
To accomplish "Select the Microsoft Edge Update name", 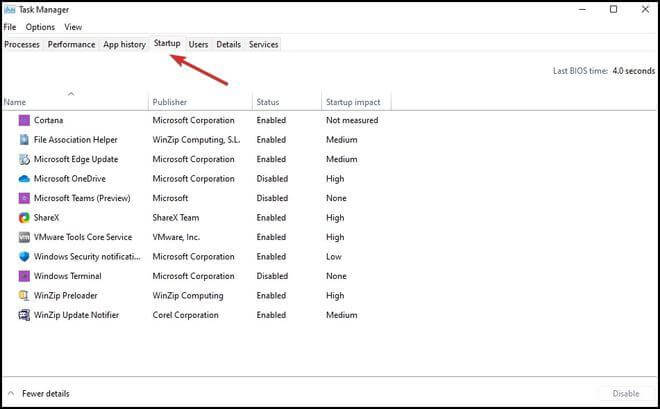I will [76, 159].
